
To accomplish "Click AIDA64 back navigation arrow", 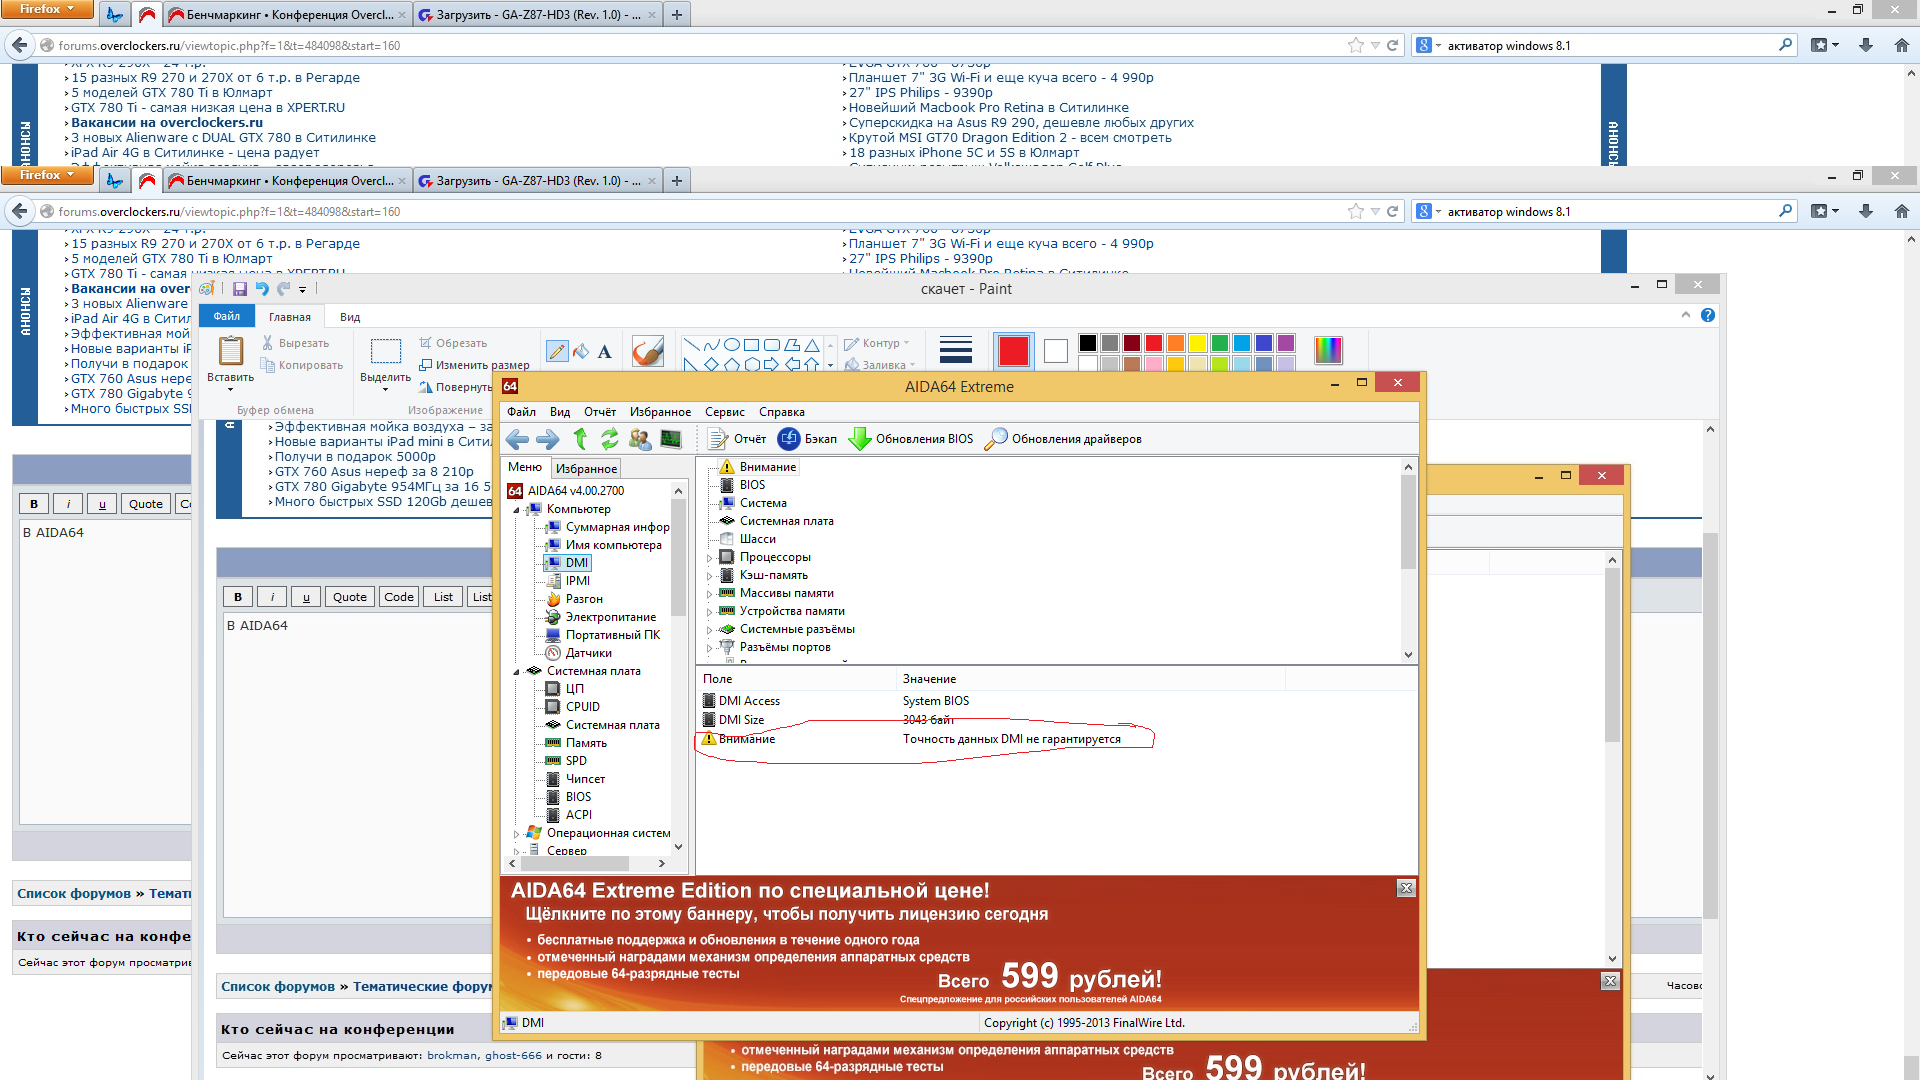I will pyautogui.click(x=517, y=439).
